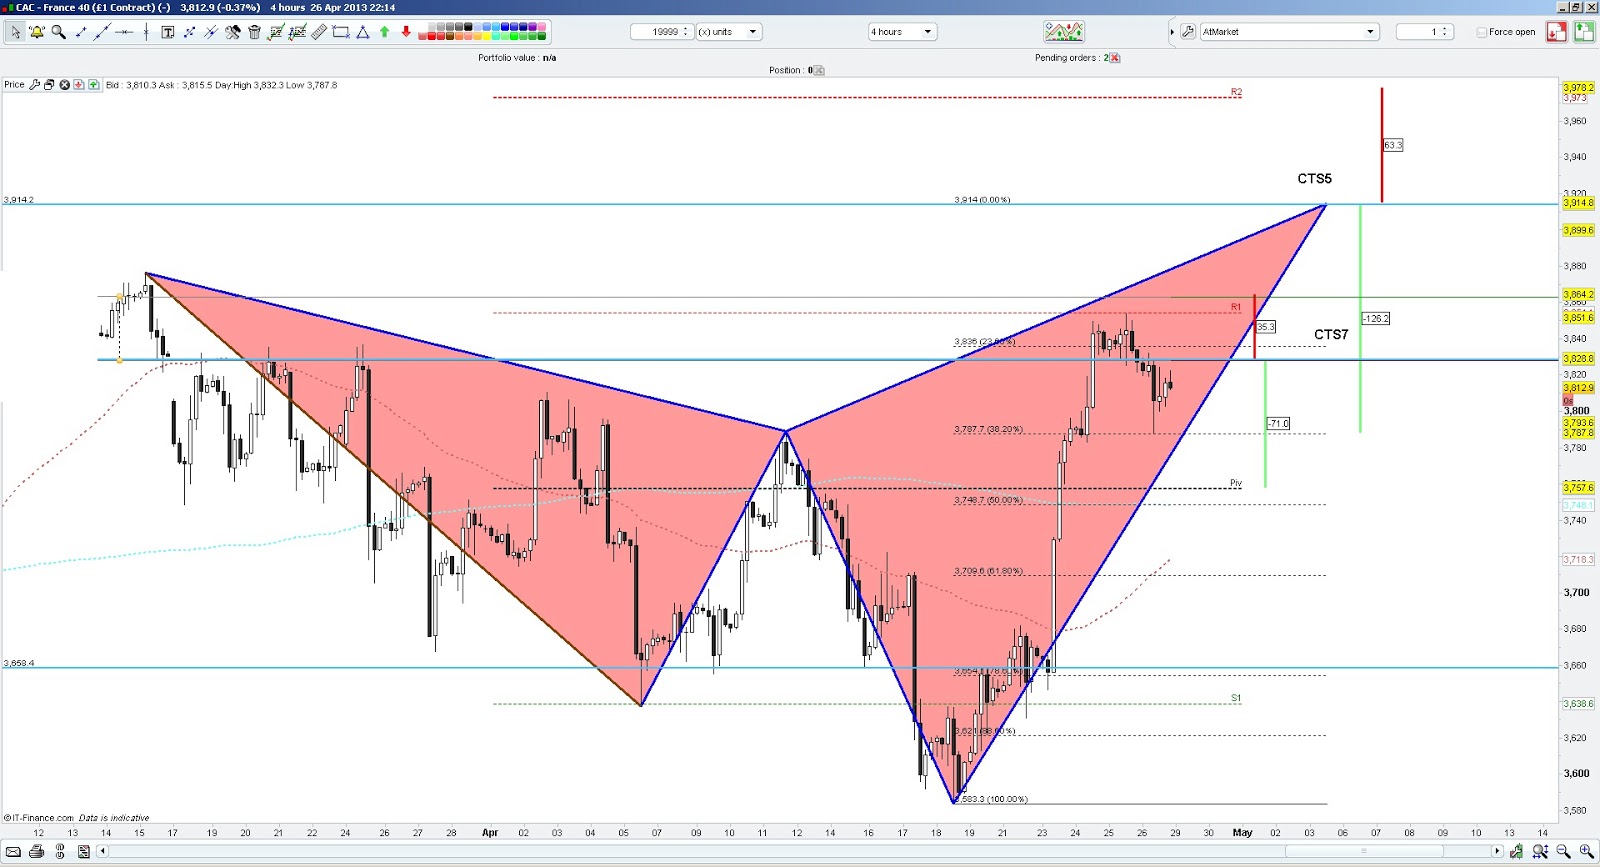Open the AtMarket order type dropdown
Viewport: 1600px width, 867px height.
coord(1289,32)
